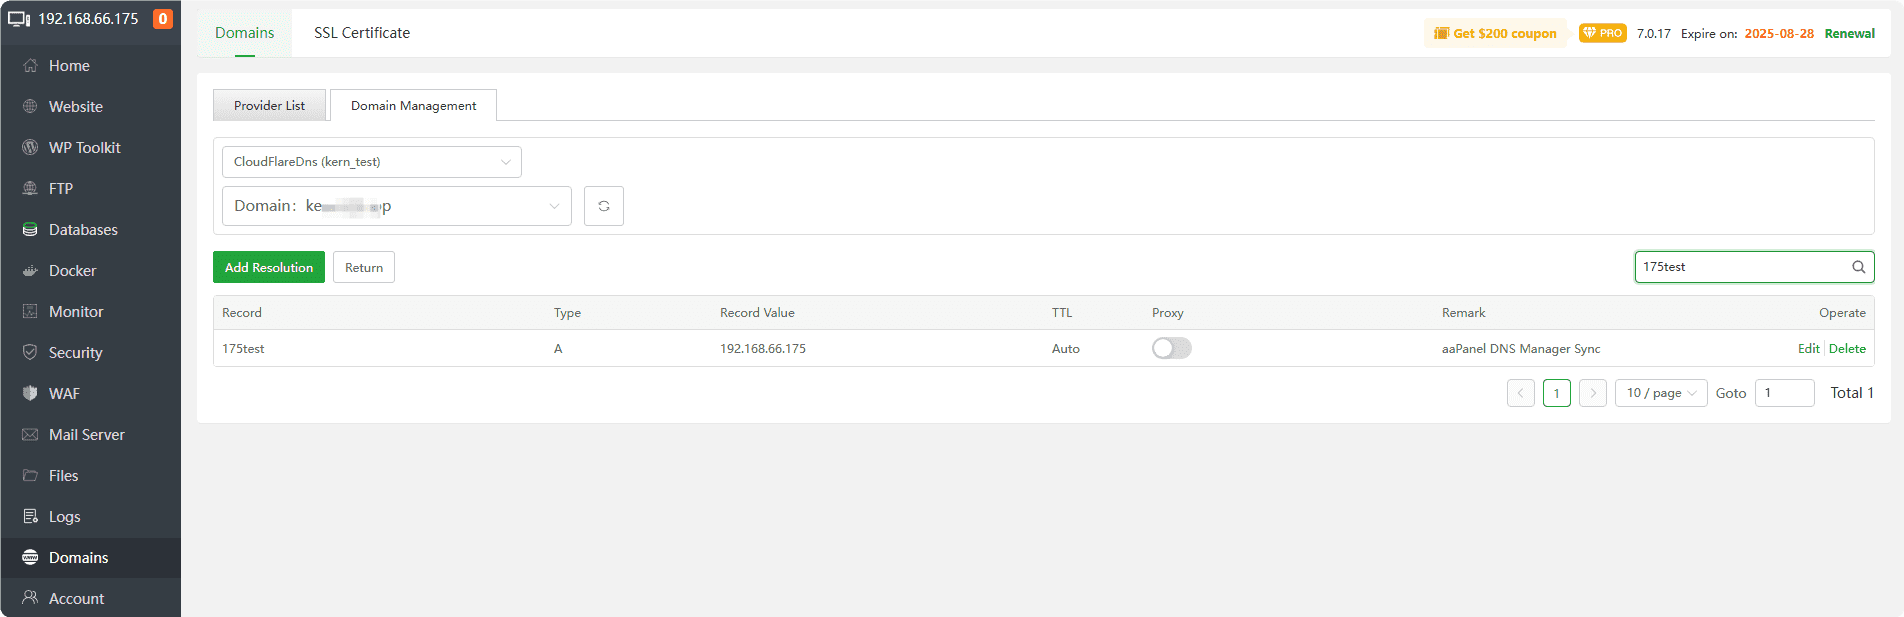1904x617 pixels.
Task: Click the search magnifier icon
Action: [x=1858, y=267]
